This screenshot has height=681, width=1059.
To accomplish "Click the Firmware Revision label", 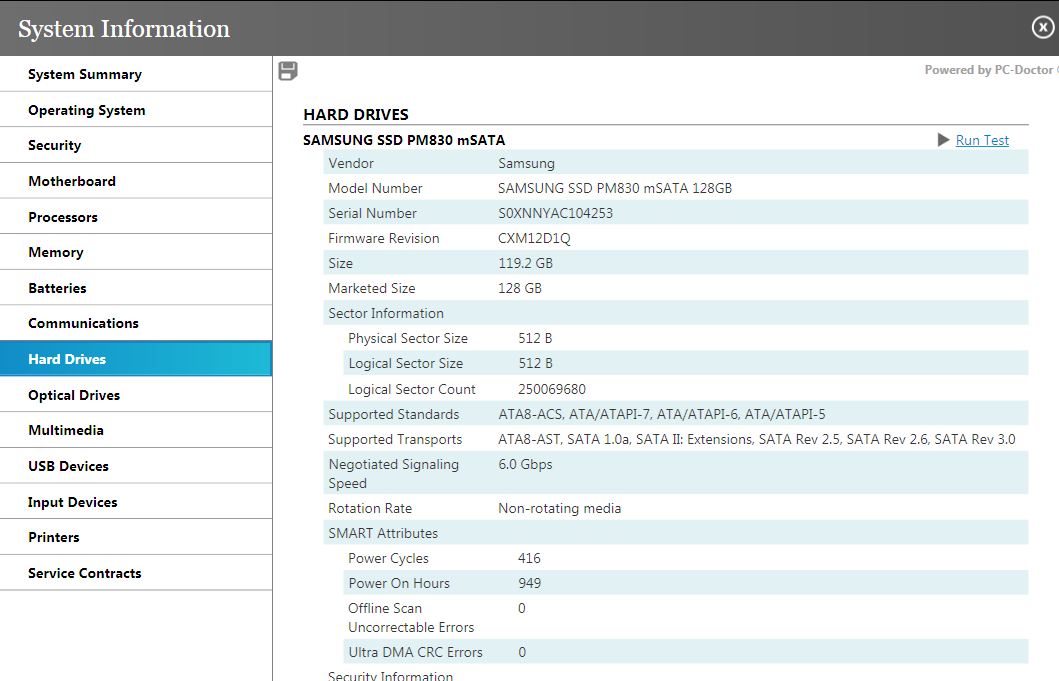I will pyautogui.click(x=384, y=238).
